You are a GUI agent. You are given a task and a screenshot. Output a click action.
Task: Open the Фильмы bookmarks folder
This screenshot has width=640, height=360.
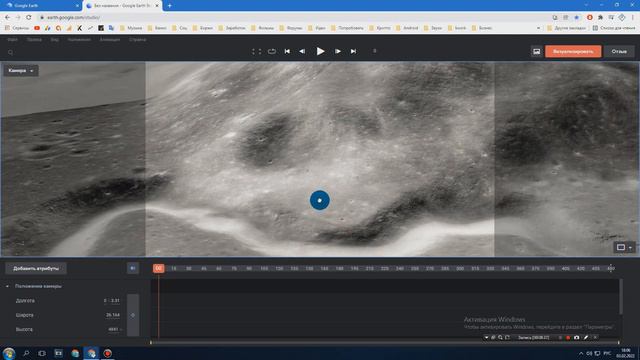tap(262, 28)
